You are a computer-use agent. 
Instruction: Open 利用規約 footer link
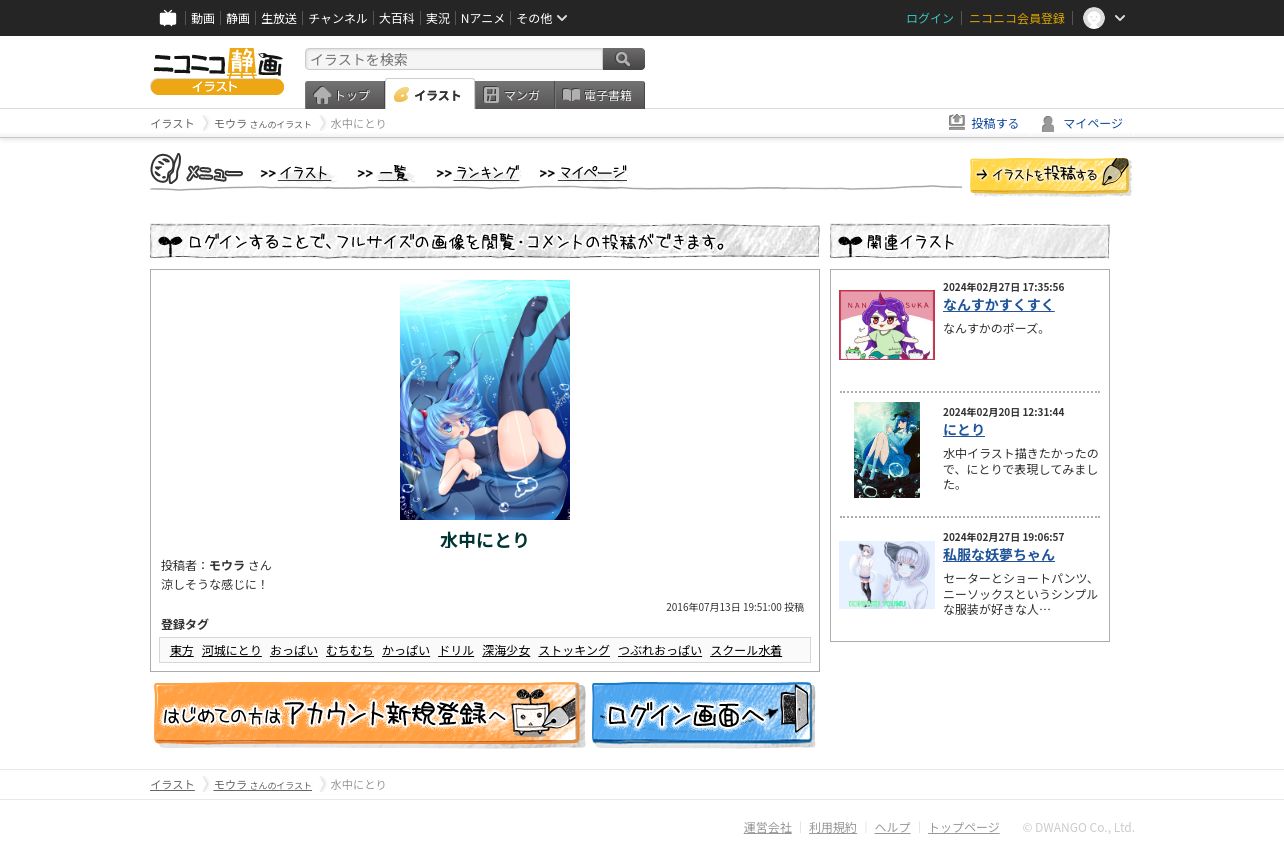833,828
